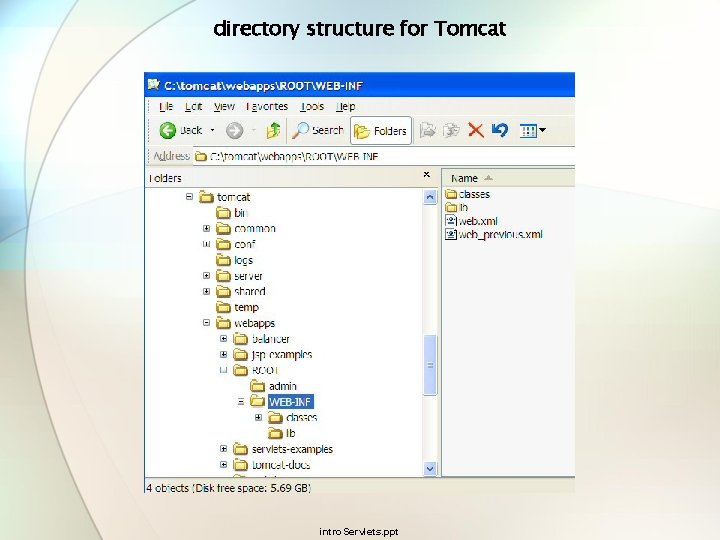The height and width of the screenshot is (540, 720).
Task: Expand the jsp-examples folder node
Action: point(223,354)
